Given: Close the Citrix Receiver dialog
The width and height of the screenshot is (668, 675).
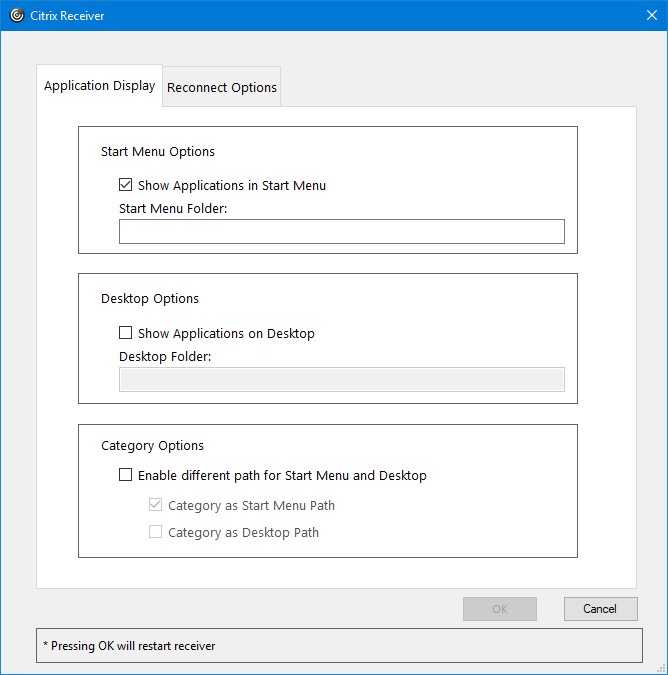Looking at the screenshot, I should (x=652, y=15).
